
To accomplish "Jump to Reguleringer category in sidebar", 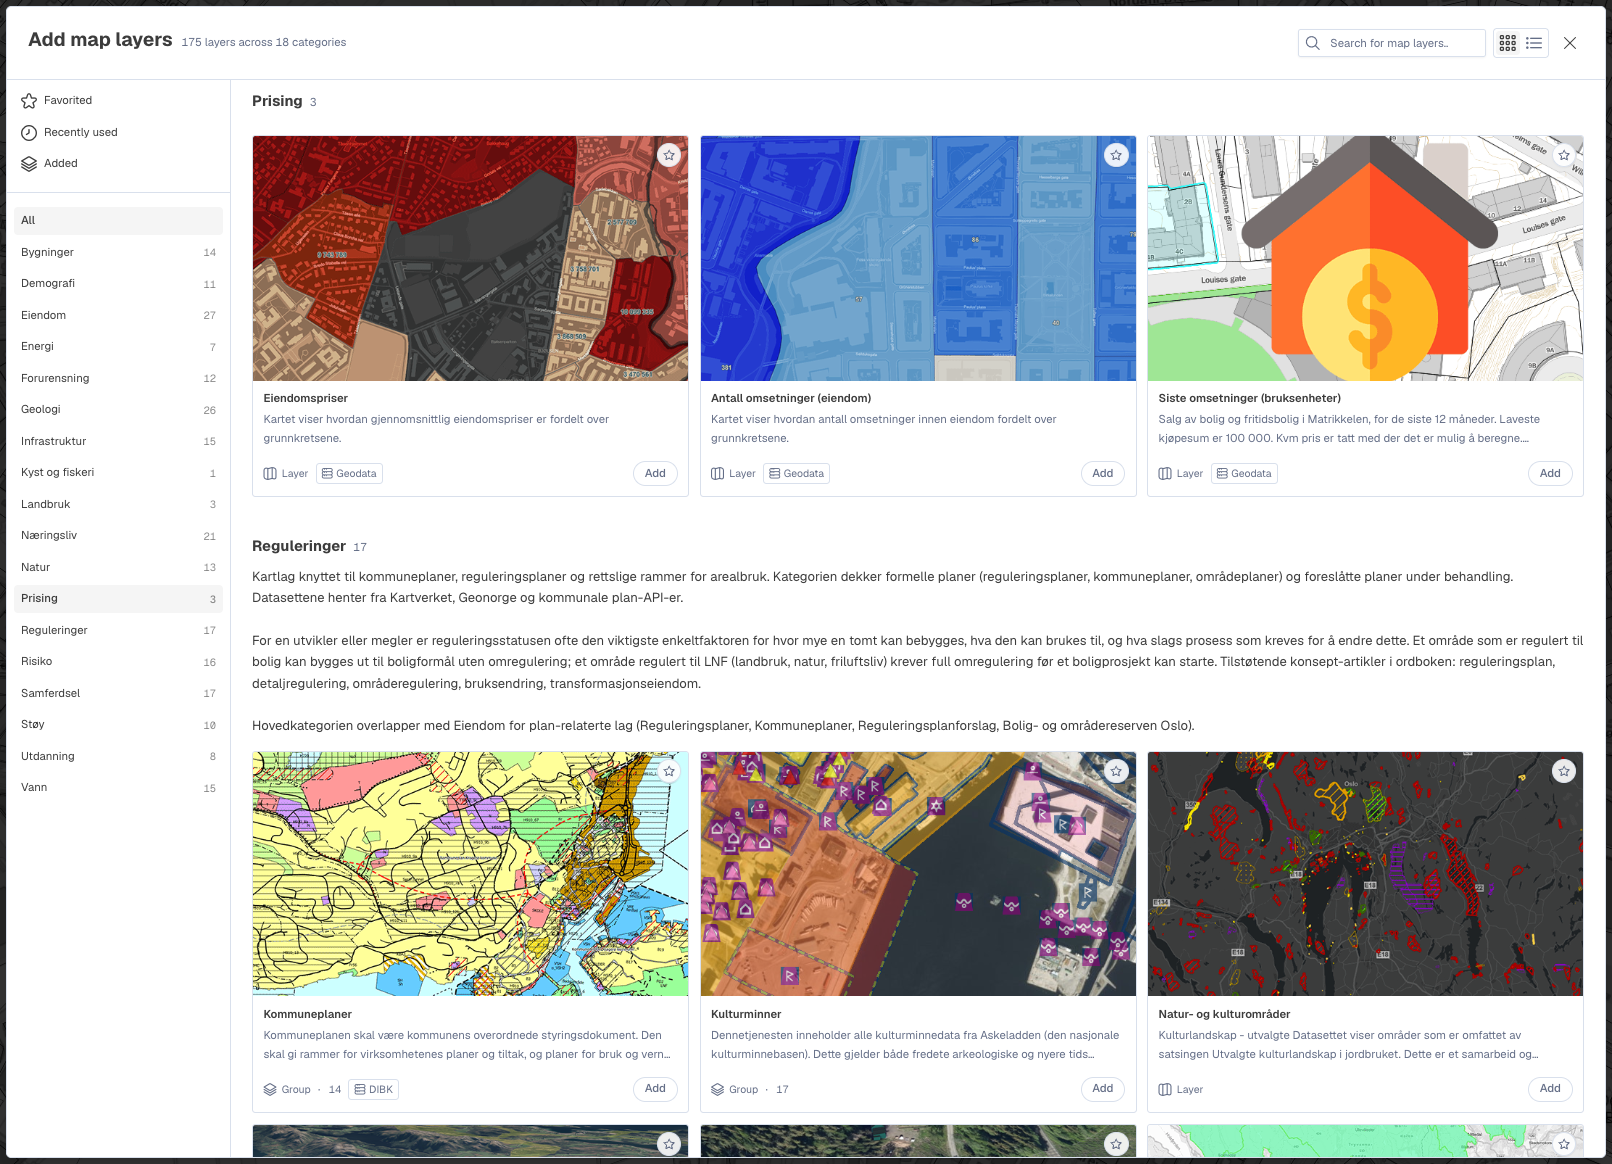I will [118, 630].
